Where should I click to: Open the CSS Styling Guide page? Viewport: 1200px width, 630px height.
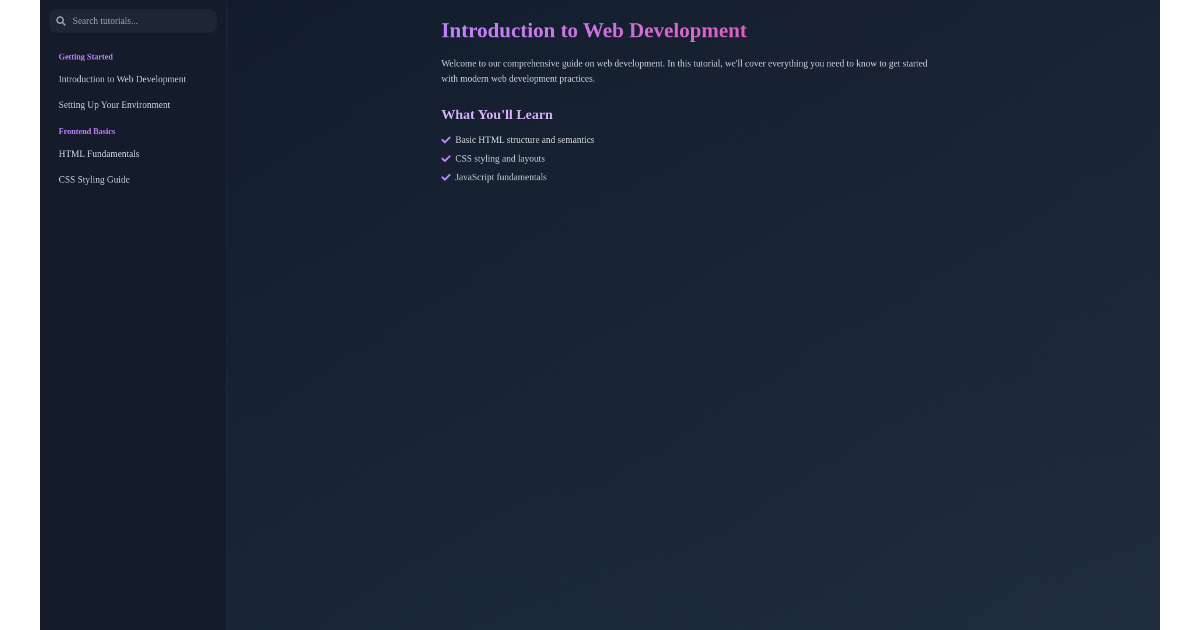(94, 179)
